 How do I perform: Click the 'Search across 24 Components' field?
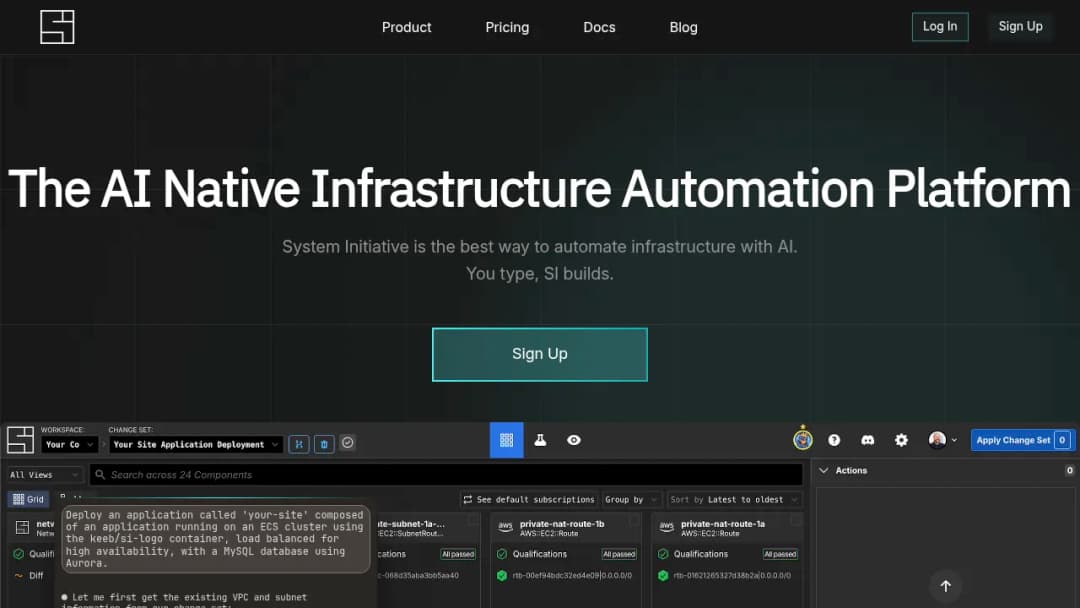click(446, 474)
